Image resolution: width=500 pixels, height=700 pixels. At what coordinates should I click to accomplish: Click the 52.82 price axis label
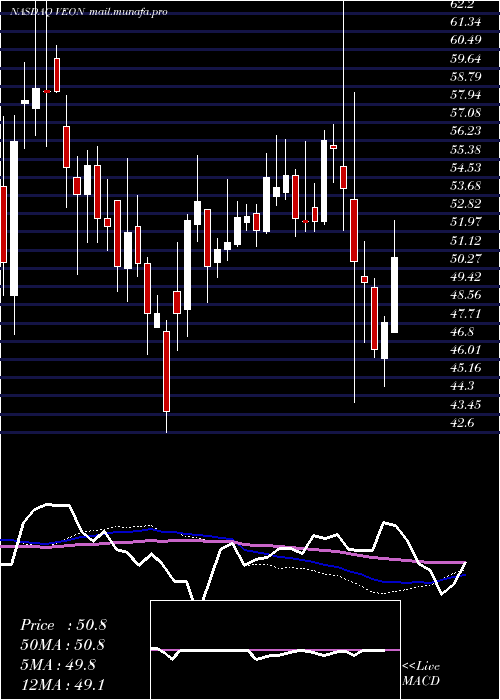pyautogui.click(x=466, y=204)
